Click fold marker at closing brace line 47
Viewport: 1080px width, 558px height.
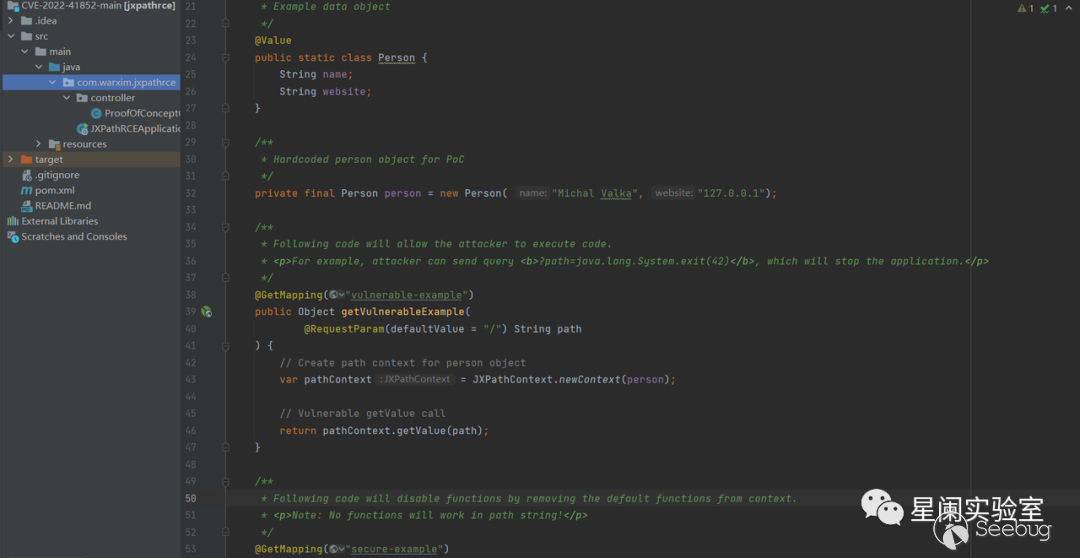point(226,447)
